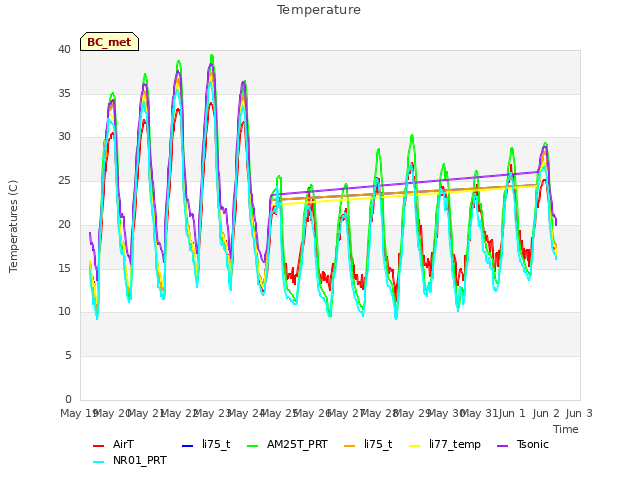This screenshot has width=640, height=480.
Task: Click the green AM25T_PRT color swatch
Action: point(253,445)
